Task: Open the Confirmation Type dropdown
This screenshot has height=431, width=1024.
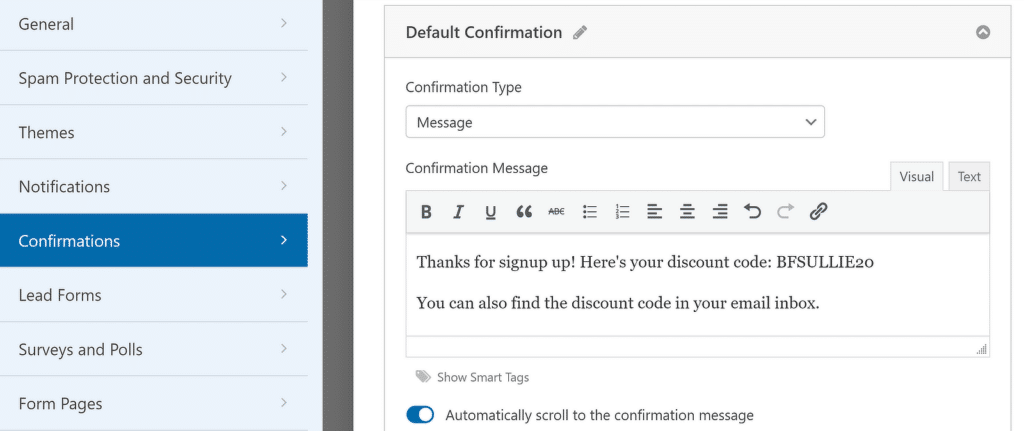Action: pyautogui.click(x=615, y=122)
